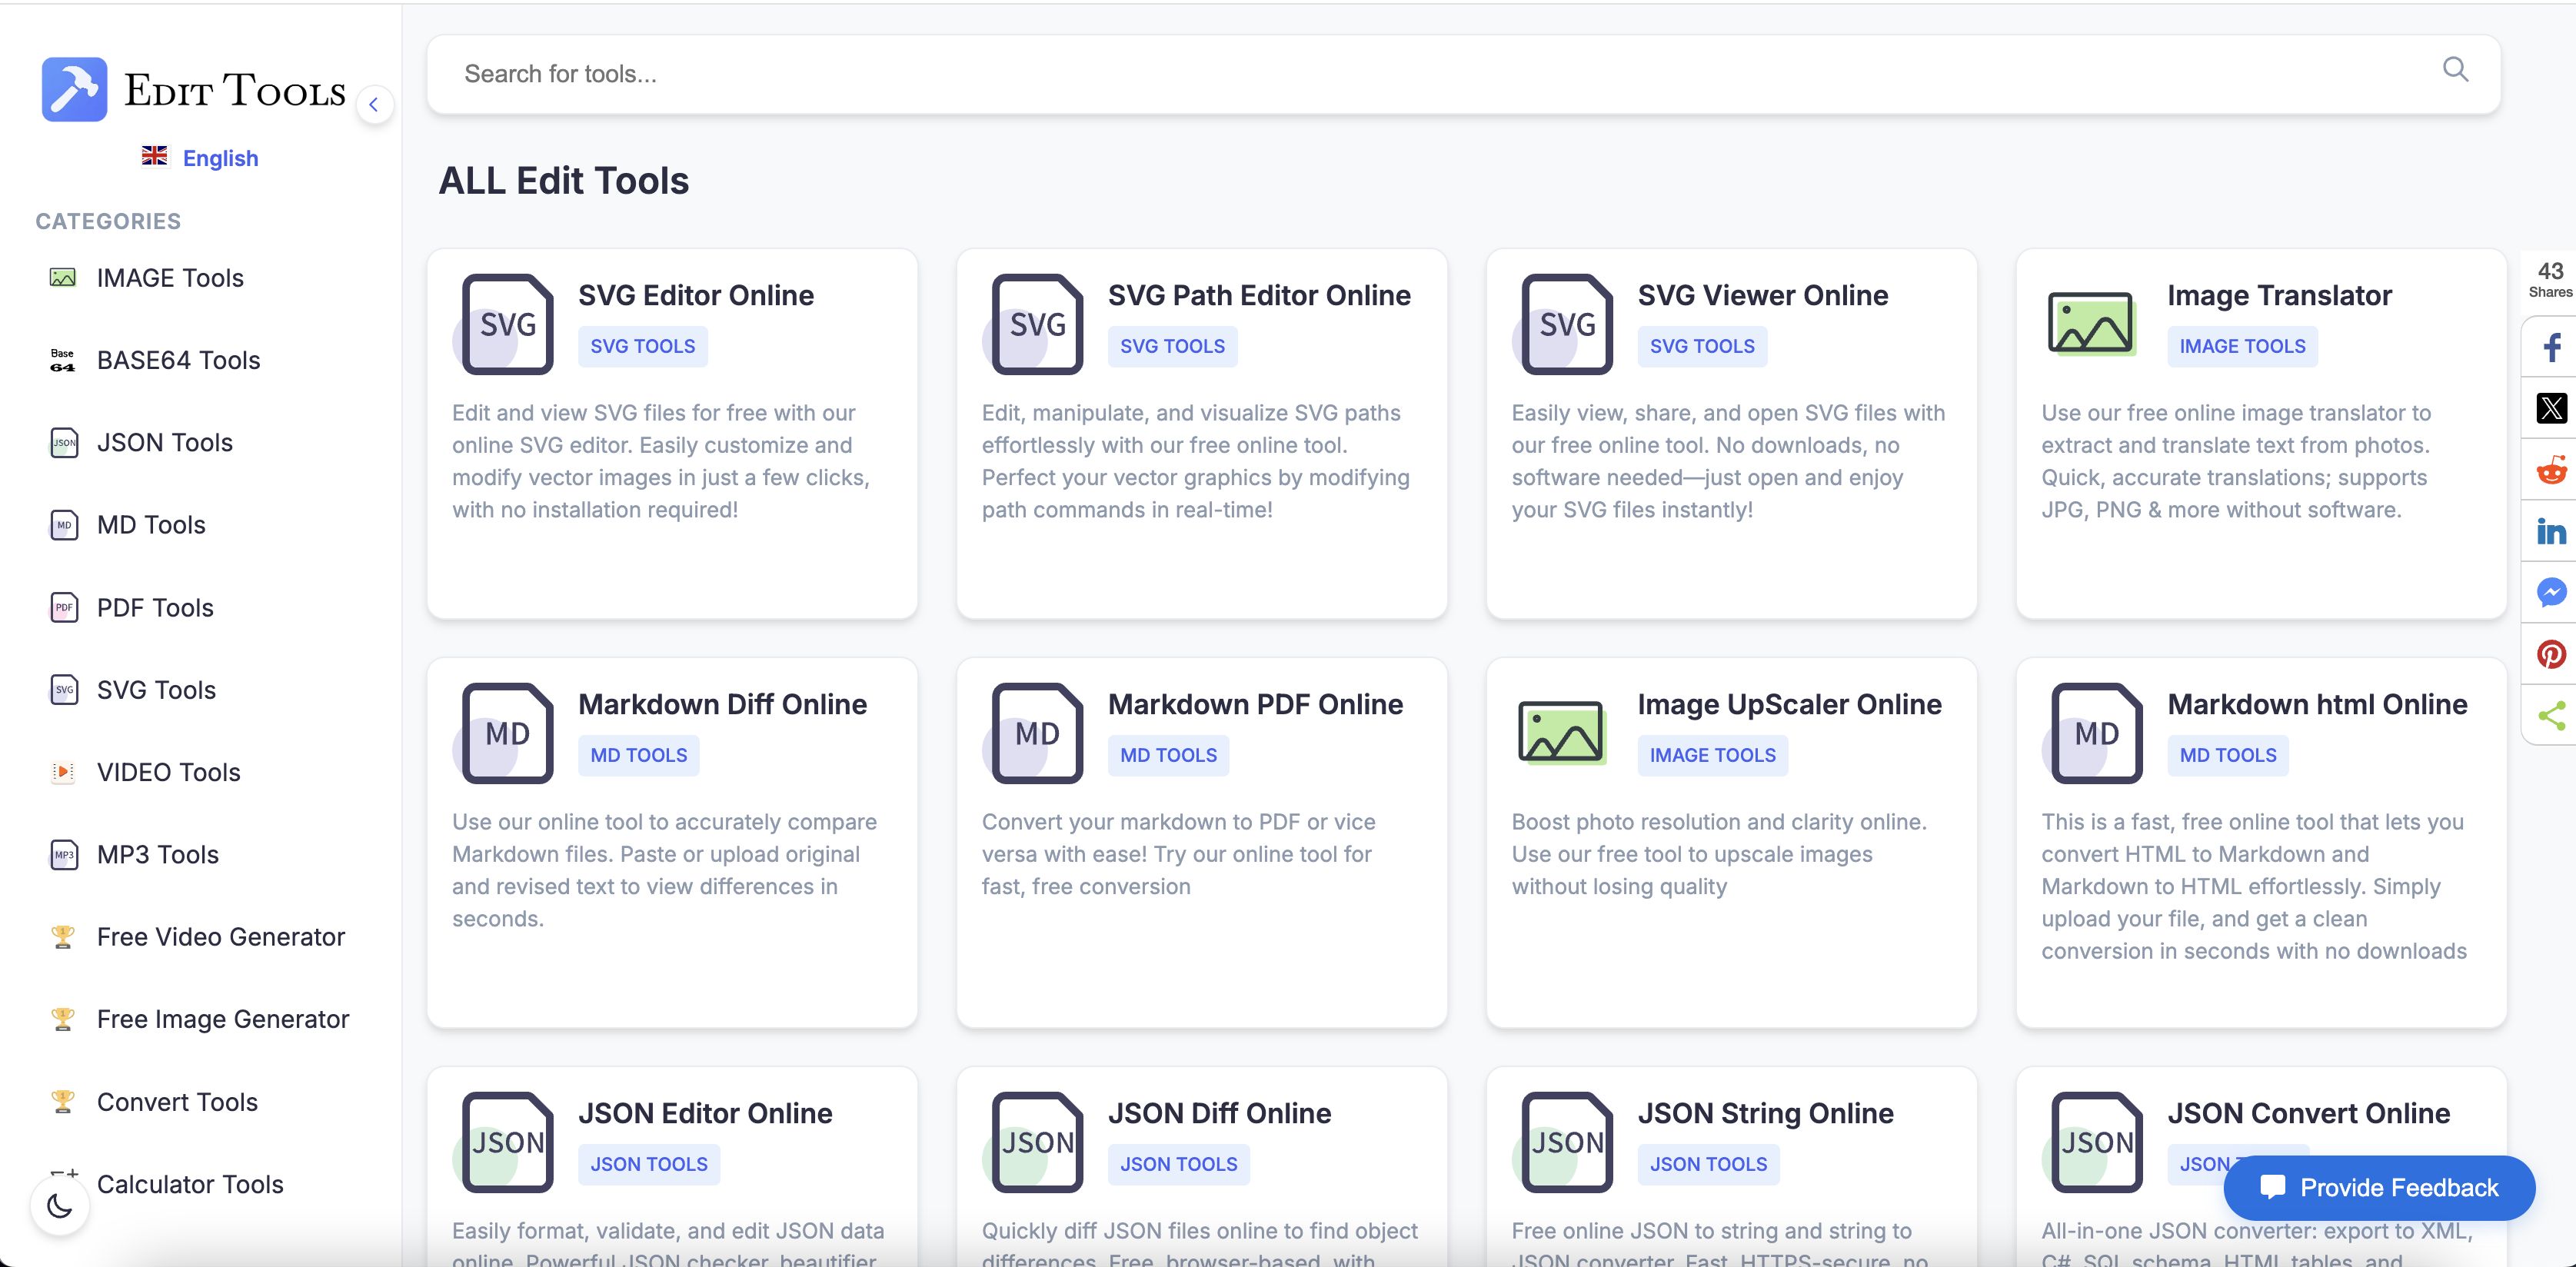Share page on Reddit
The image size is (2576, 1267).
(x=2551, y=470)
